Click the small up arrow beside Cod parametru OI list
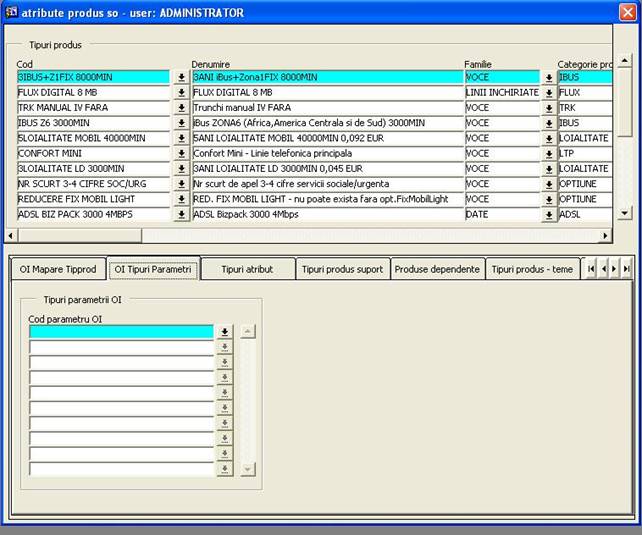 [248, 332]
